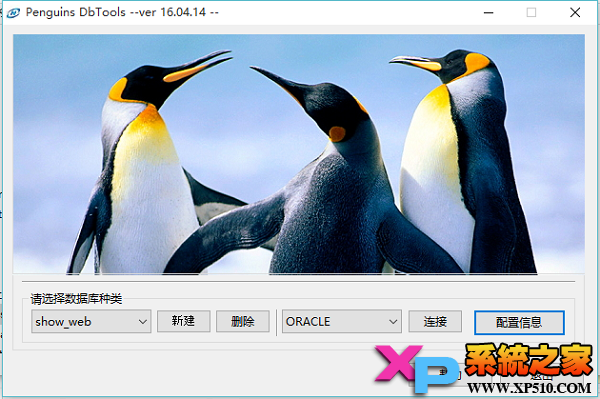
Task: Click the ORACLE combo box text
Action: pyautogui.click(x=308, y=322)
